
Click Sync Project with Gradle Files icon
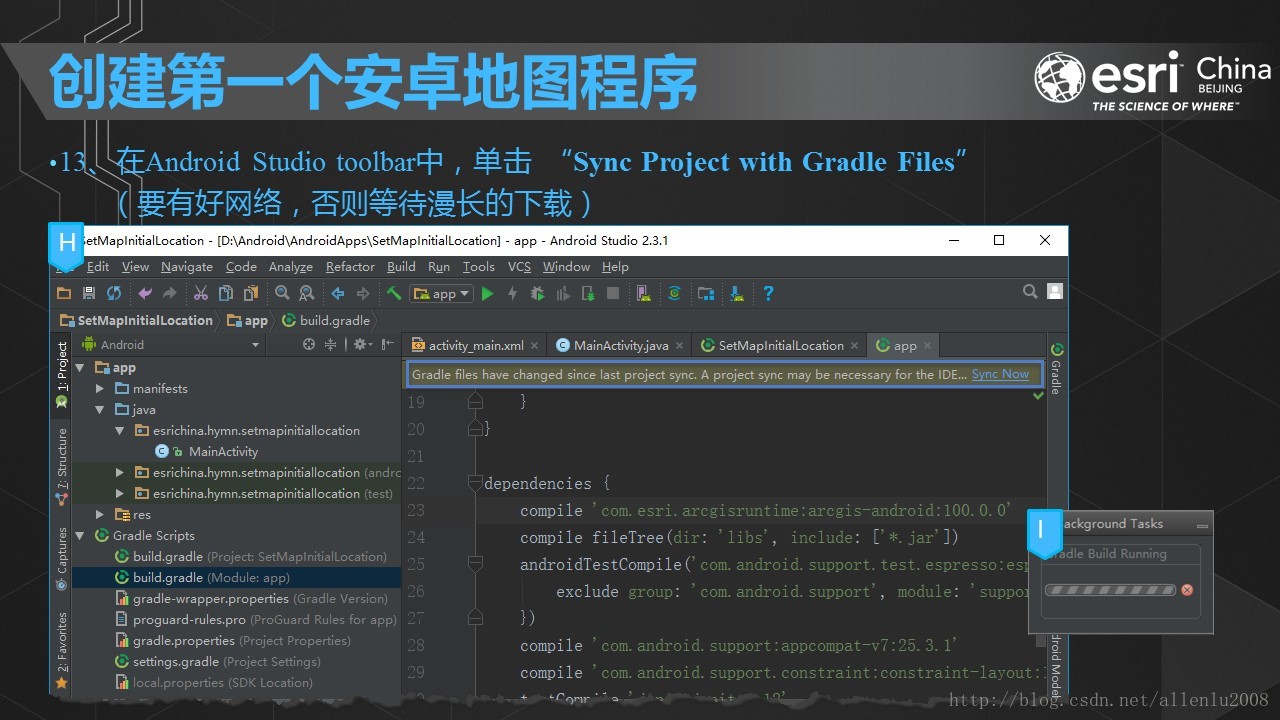click(x=675, y=293)
